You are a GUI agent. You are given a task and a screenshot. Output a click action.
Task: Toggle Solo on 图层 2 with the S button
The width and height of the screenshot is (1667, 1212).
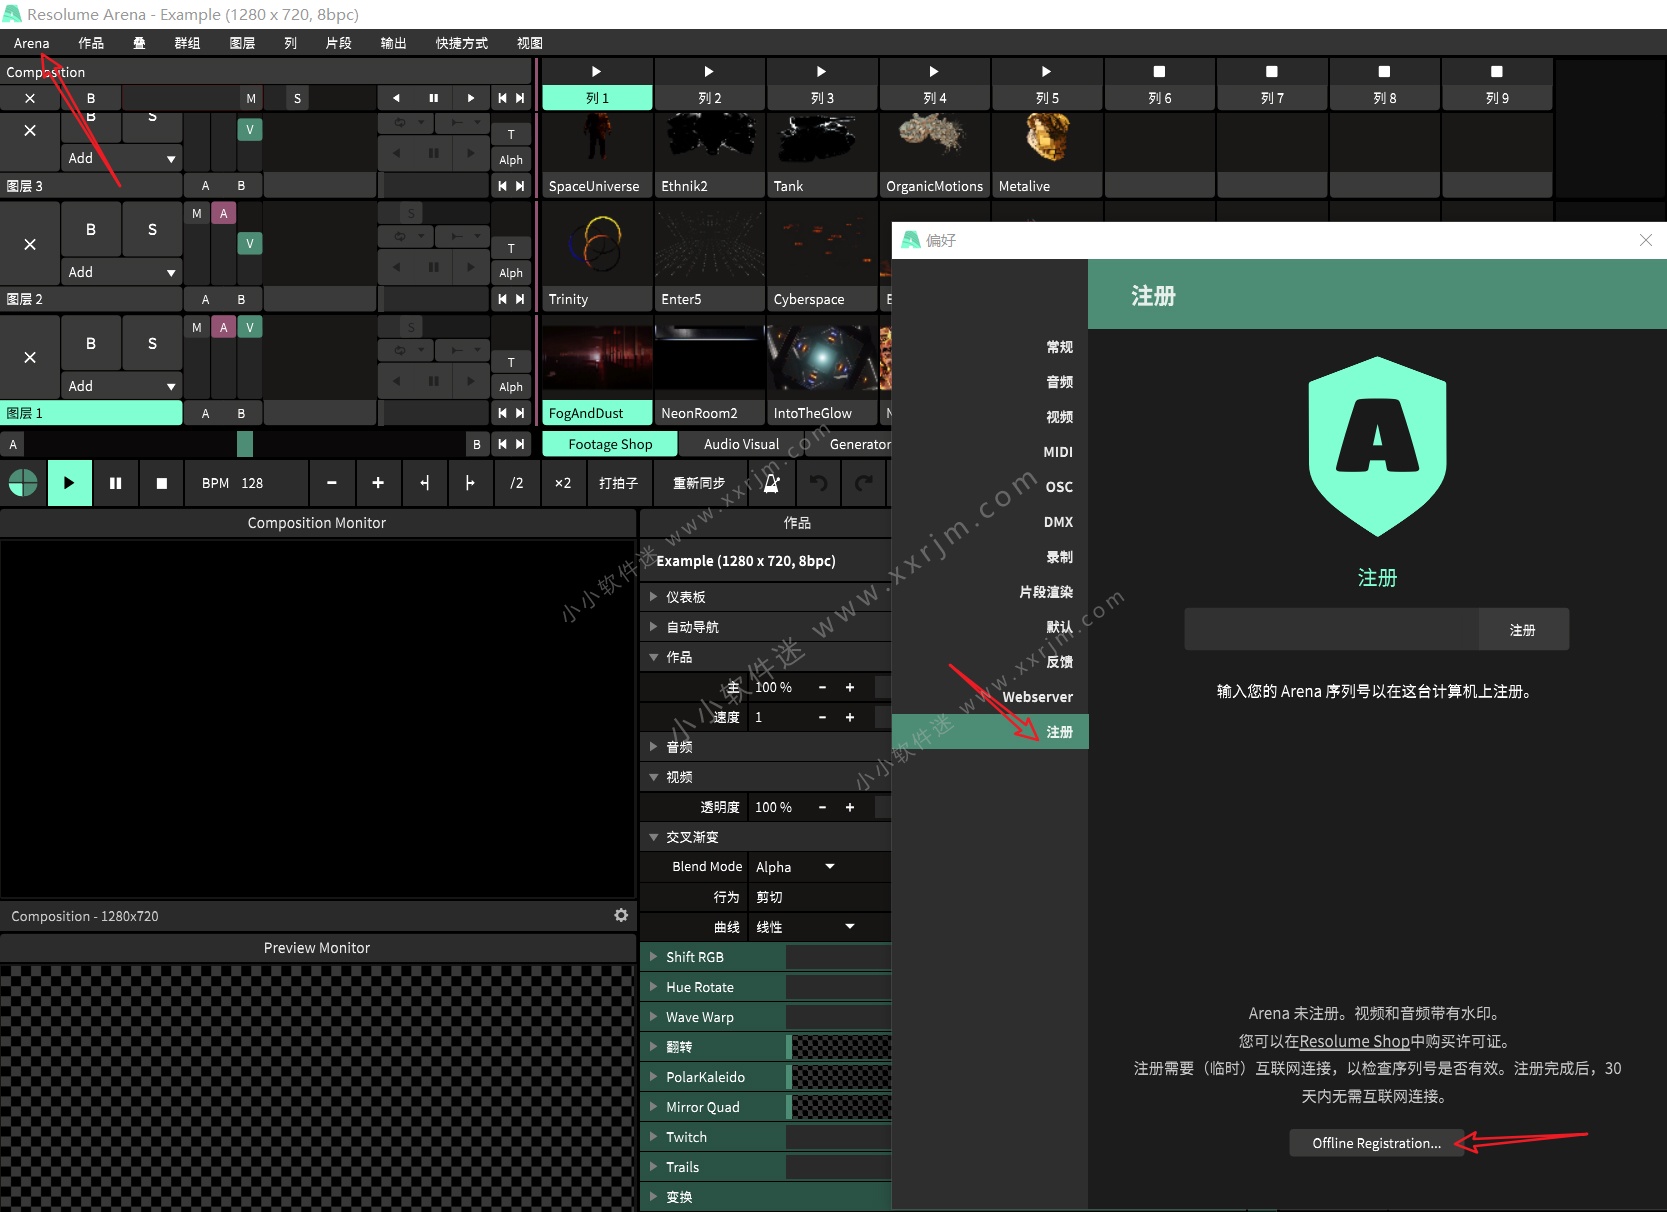click(151, 229)
